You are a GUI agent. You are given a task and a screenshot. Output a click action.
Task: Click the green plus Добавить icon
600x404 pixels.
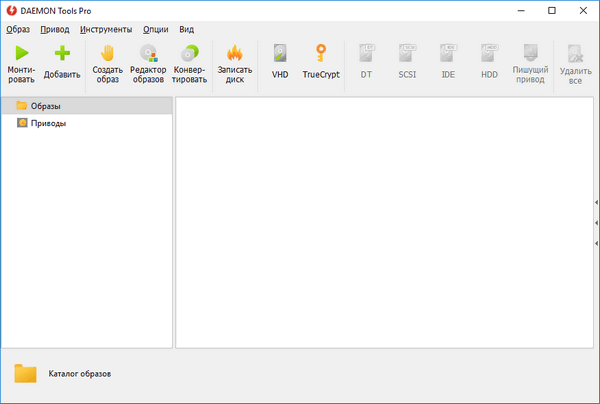(x=62, y=53)
